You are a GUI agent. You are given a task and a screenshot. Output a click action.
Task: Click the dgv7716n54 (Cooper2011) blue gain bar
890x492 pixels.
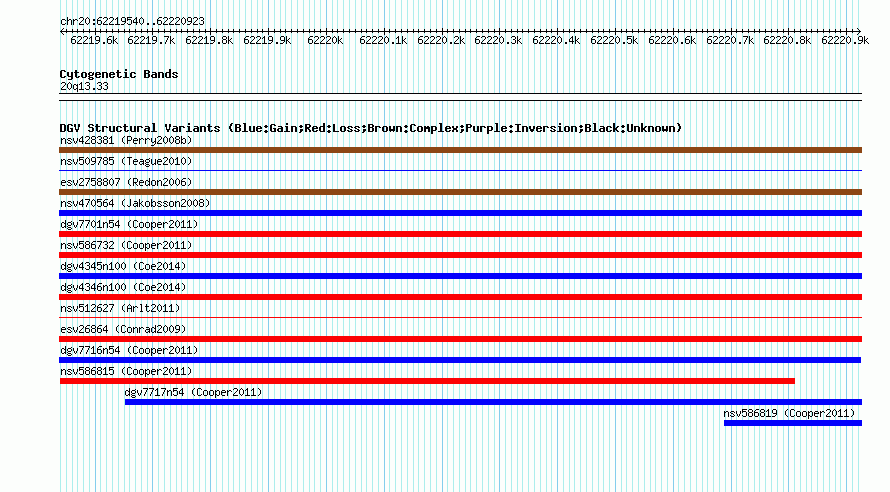460,360
